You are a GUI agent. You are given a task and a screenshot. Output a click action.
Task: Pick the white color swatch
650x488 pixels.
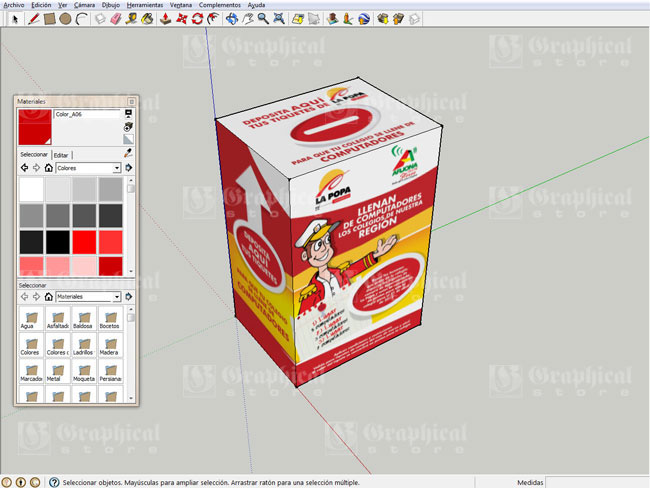tap(32, 189)
